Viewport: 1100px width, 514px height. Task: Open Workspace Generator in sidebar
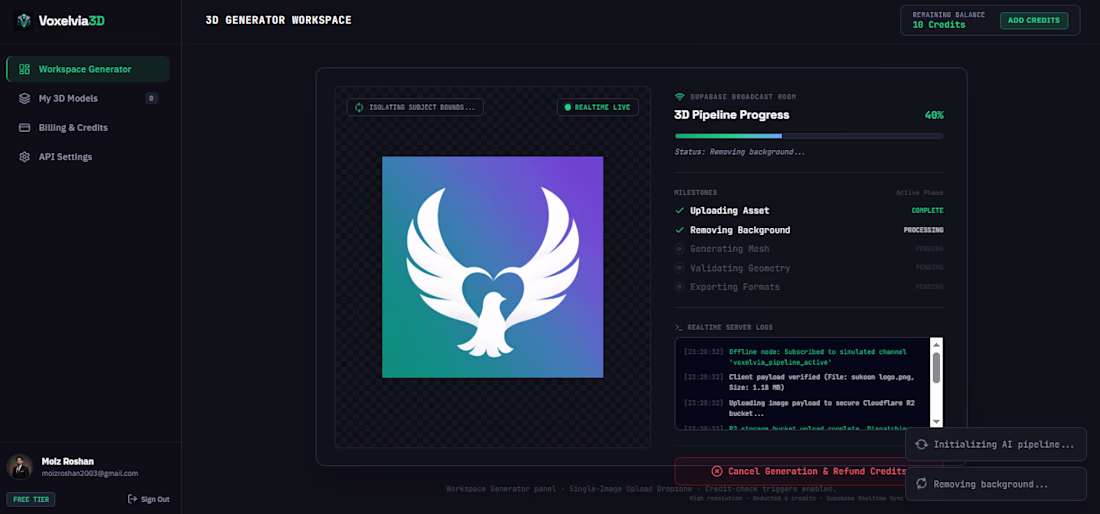pyautogui.click(x=88, y=69)
